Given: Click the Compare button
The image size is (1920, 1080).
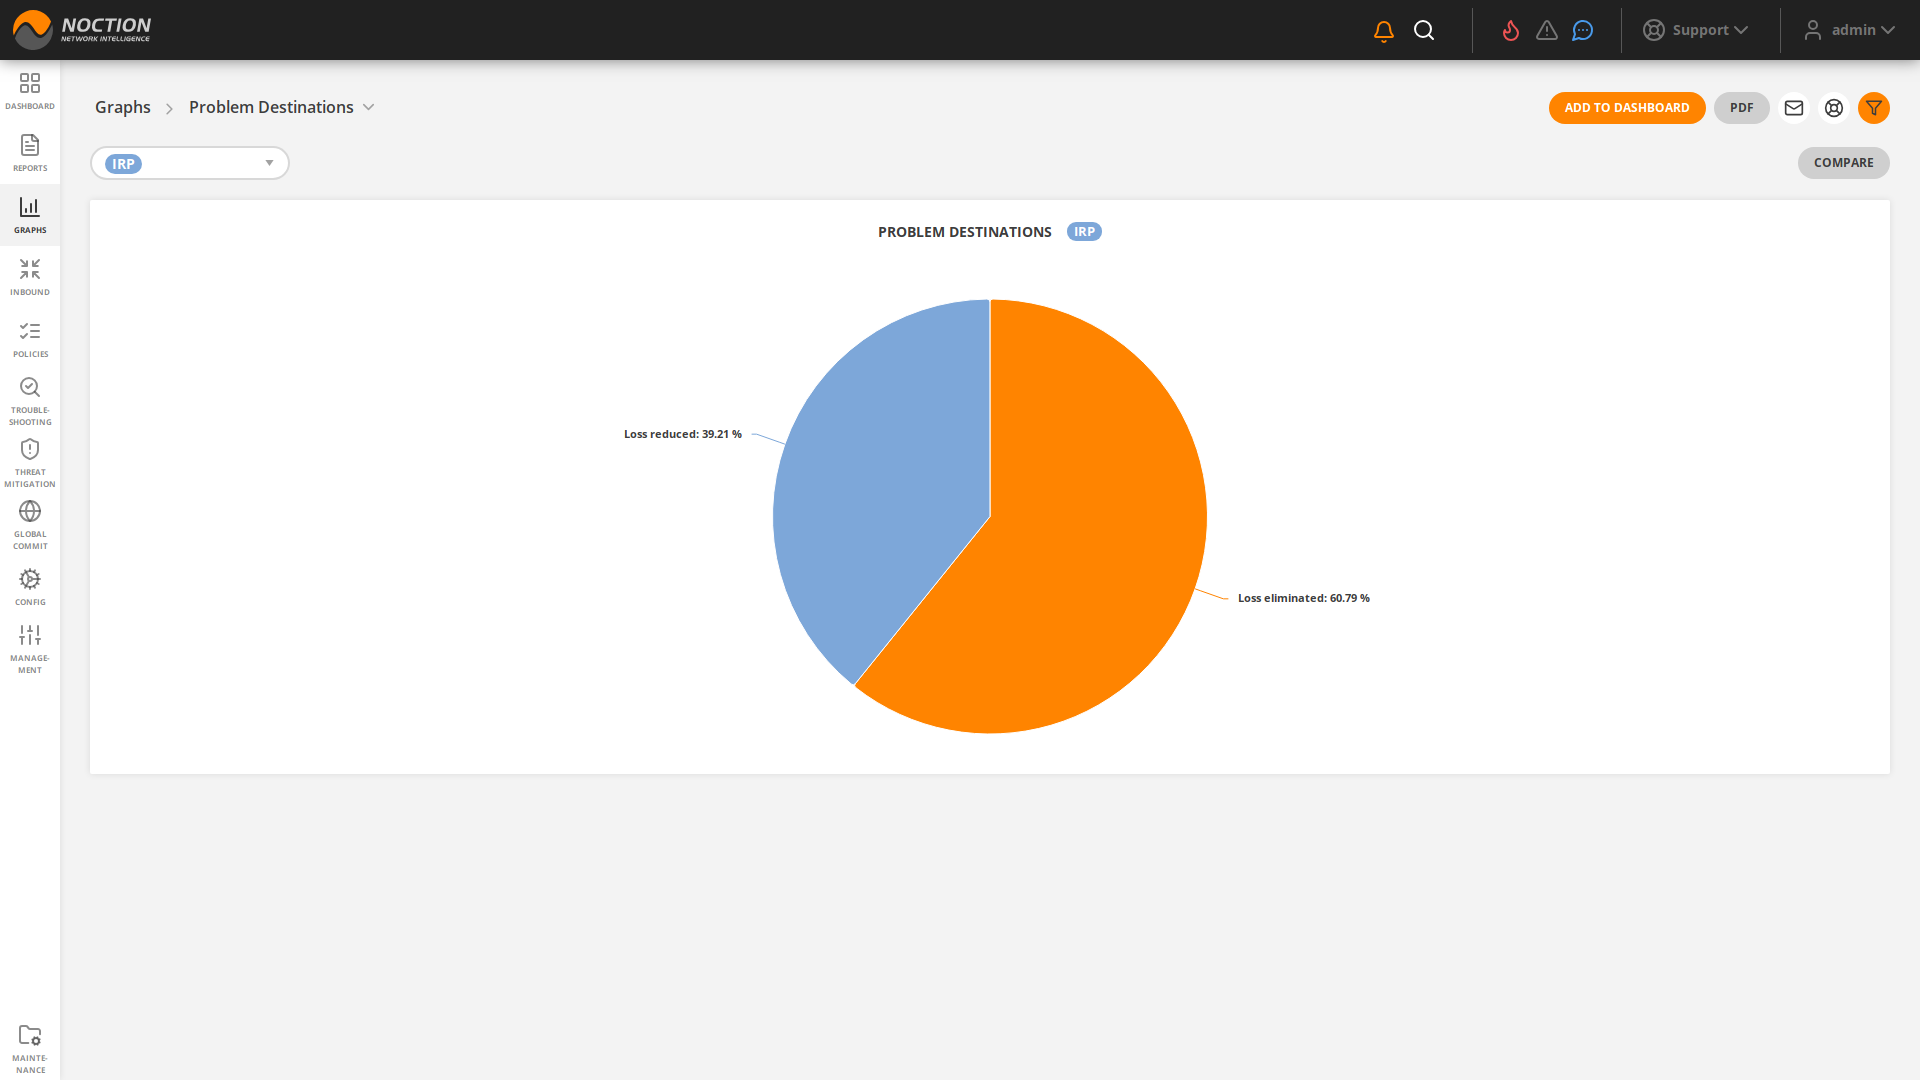Looking at the screenshot, I should click(1843, 163).
